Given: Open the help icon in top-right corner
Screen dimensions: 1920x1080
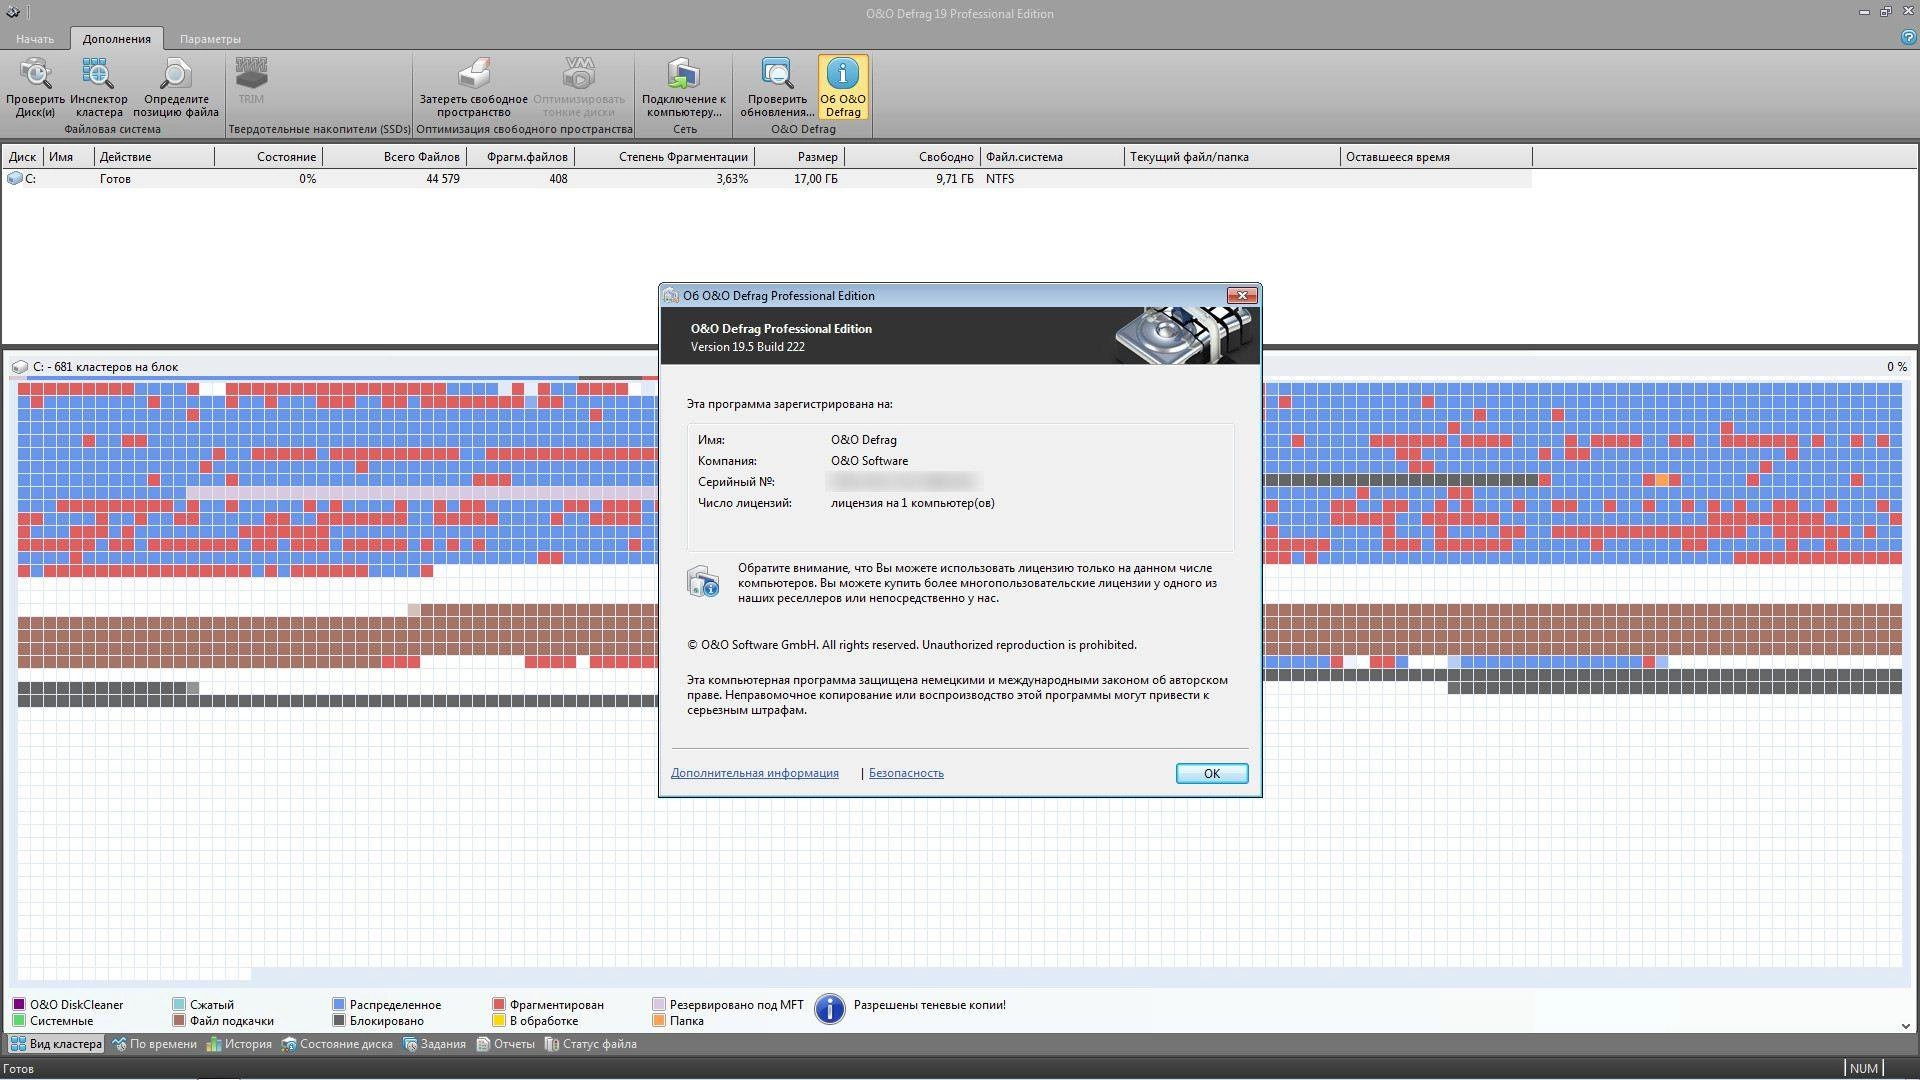Looking at the screenshot, I should click(1907, 37).
